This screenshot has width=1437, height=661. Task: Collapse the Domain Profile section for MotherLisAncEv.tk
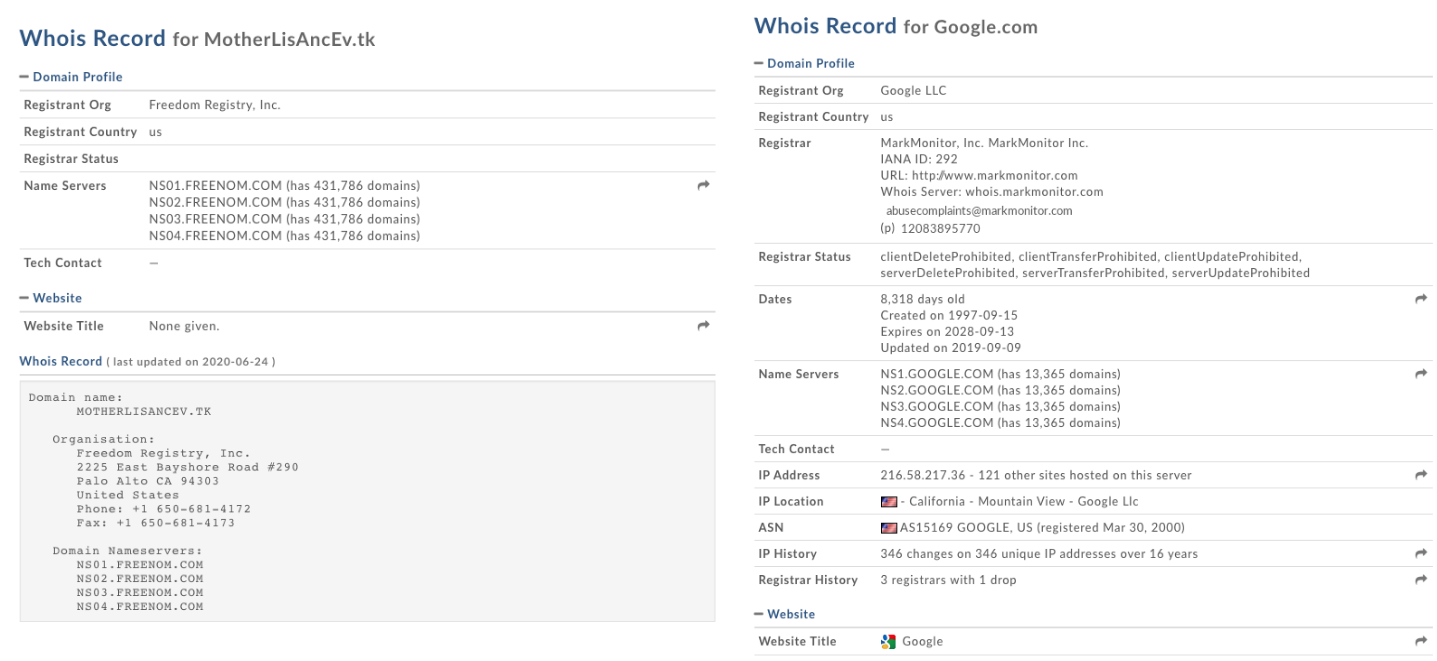[71, 77]
